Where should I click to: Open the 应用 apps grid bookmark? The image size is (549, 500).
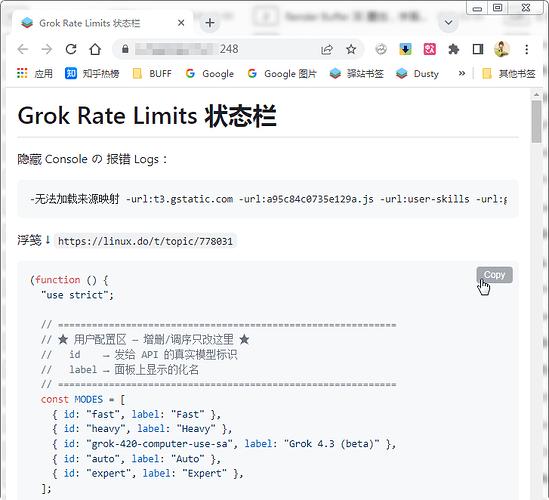click(x=35, y=74)
